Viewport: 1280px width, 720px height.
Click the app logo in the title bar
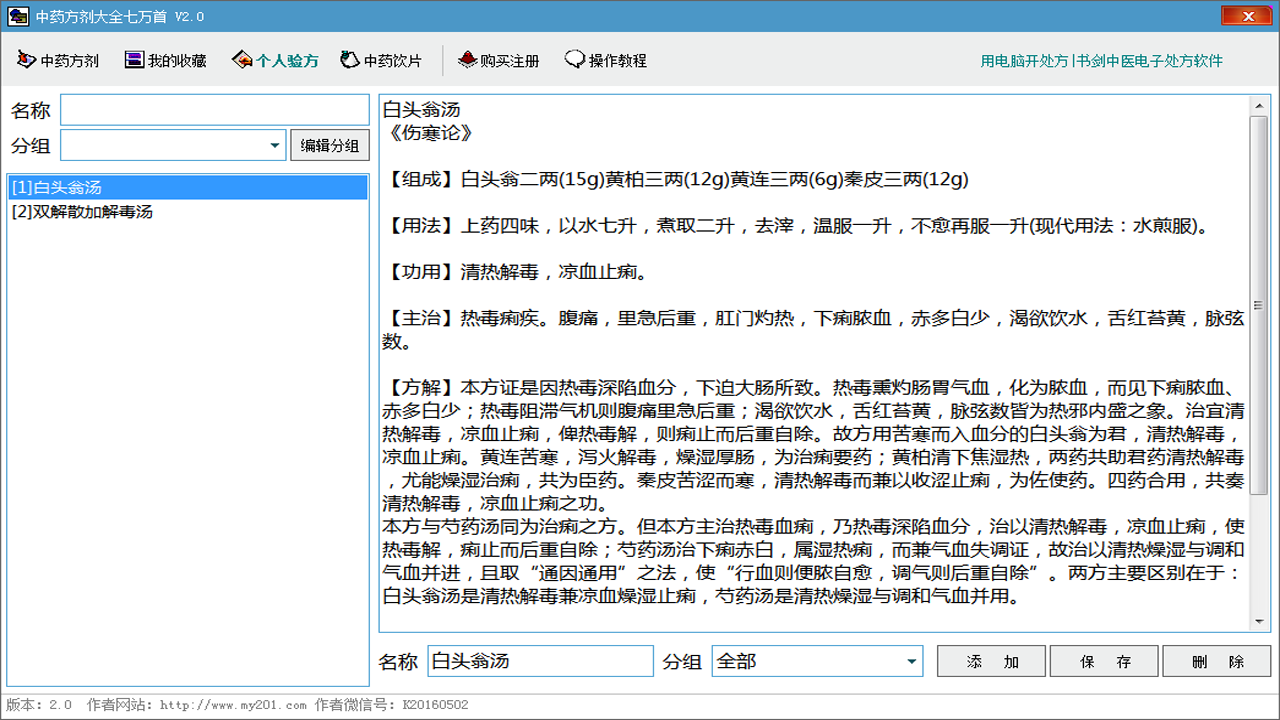(x=16, y=16)
